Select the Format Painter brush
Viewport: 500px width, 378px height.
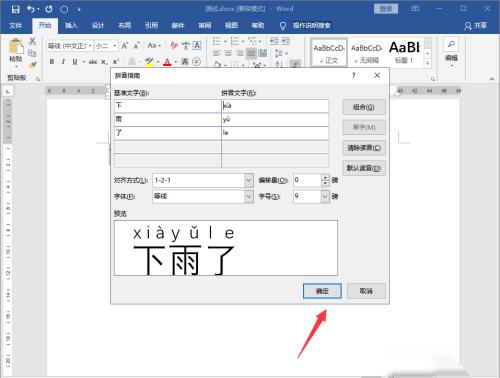[32, 65]
